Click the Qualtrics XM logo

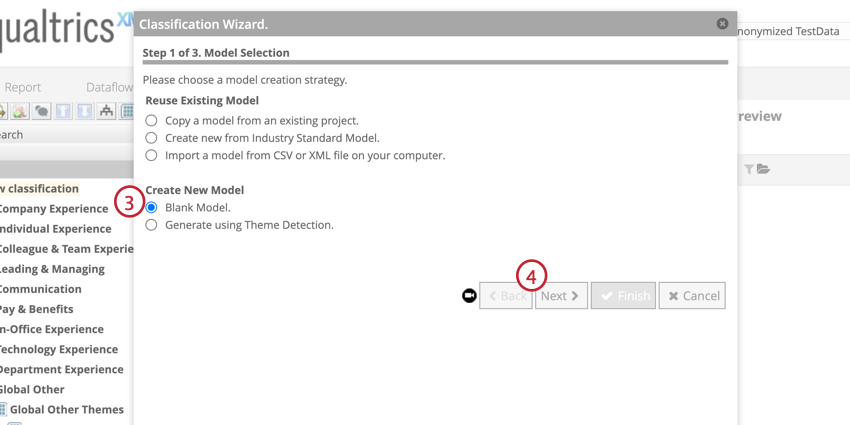65,30
